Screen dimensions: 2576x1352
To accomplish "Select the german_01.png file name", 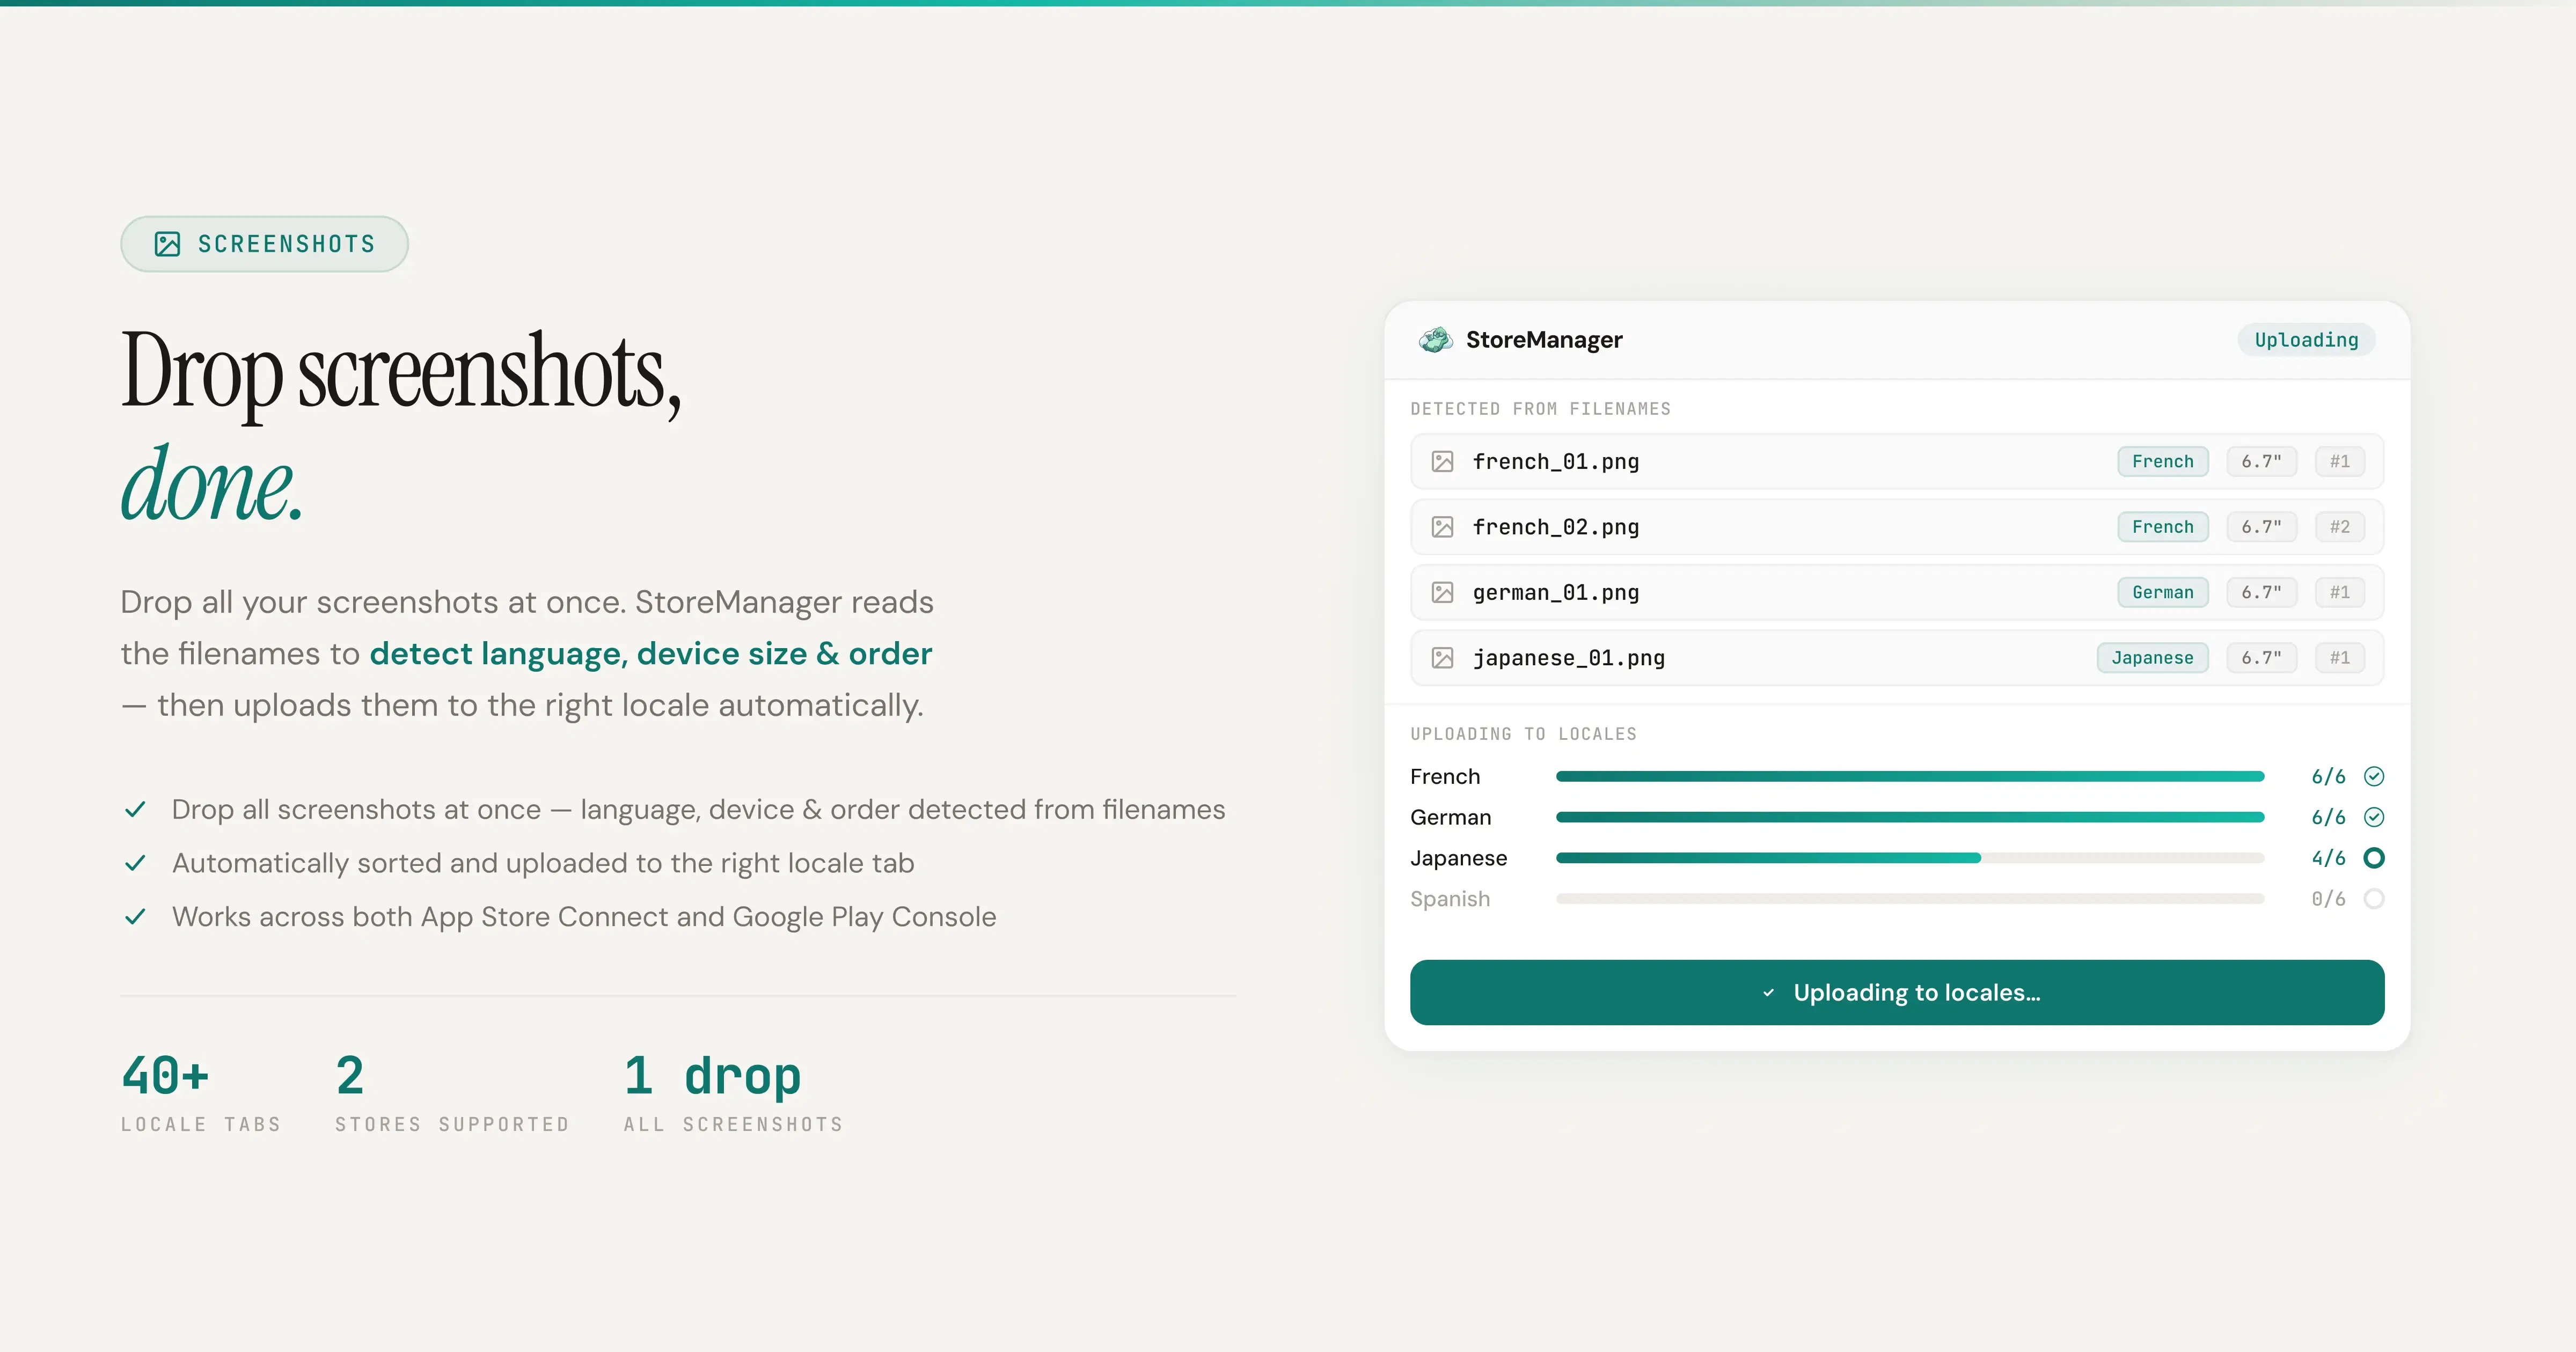I will tap(1556, 593).
